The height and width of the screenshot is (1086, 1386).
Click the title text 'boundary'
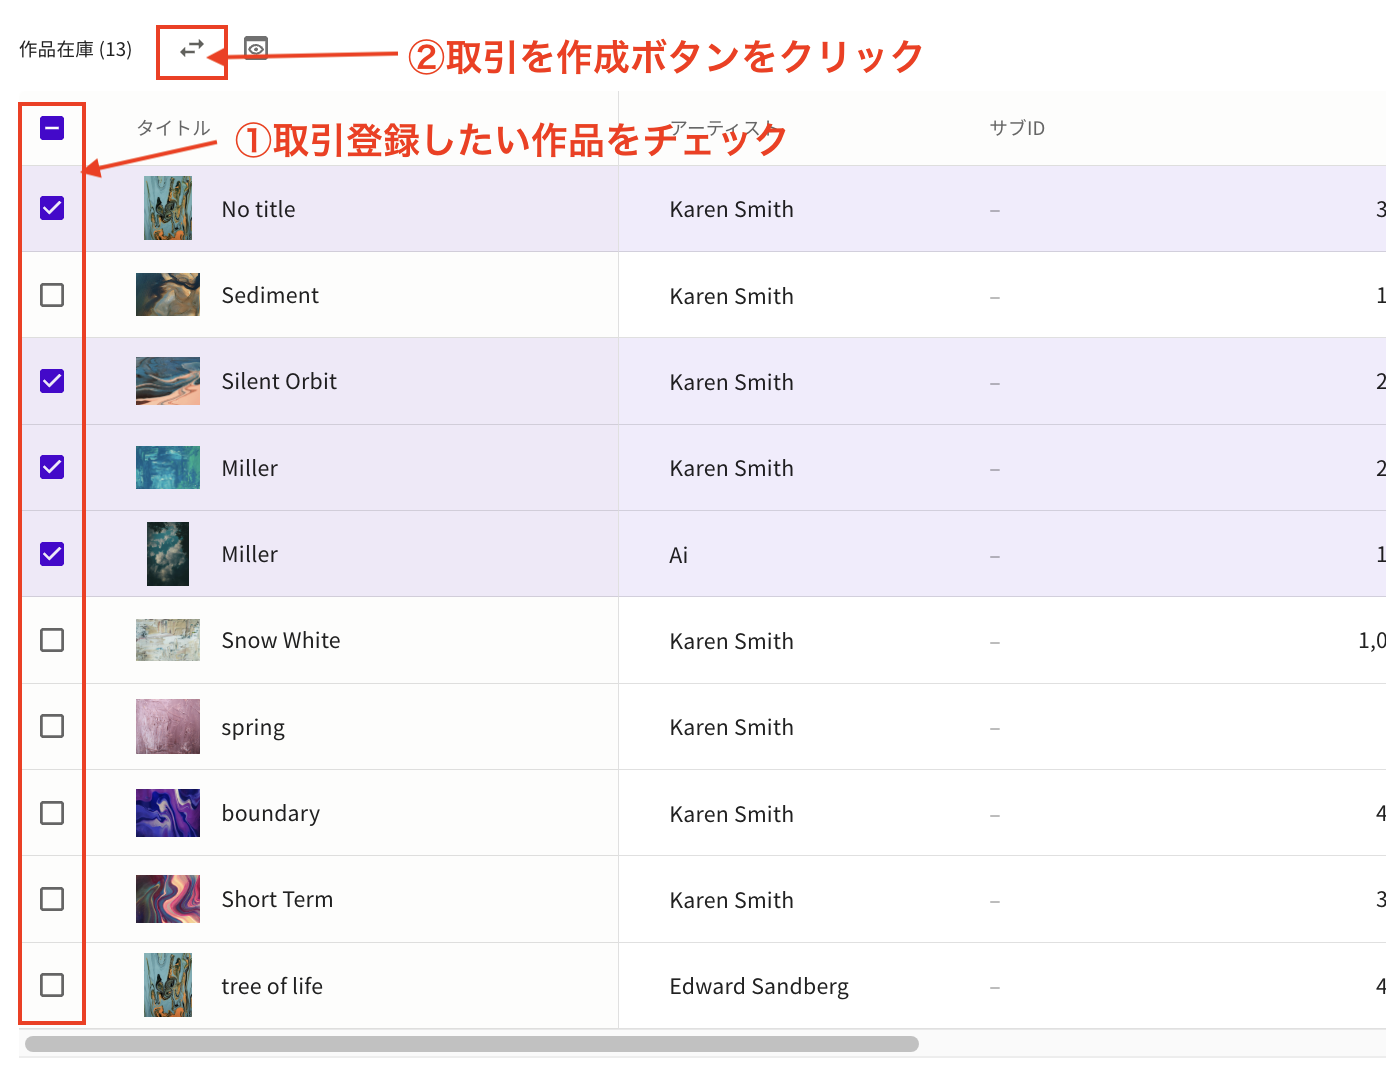click(271, 813)
